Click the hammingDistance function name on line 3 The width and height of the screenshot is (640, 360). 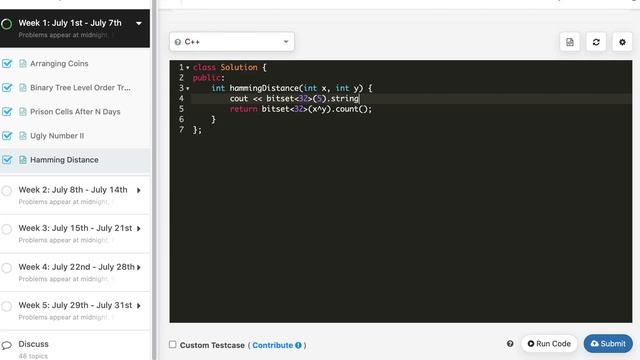(x=264, y=88)
